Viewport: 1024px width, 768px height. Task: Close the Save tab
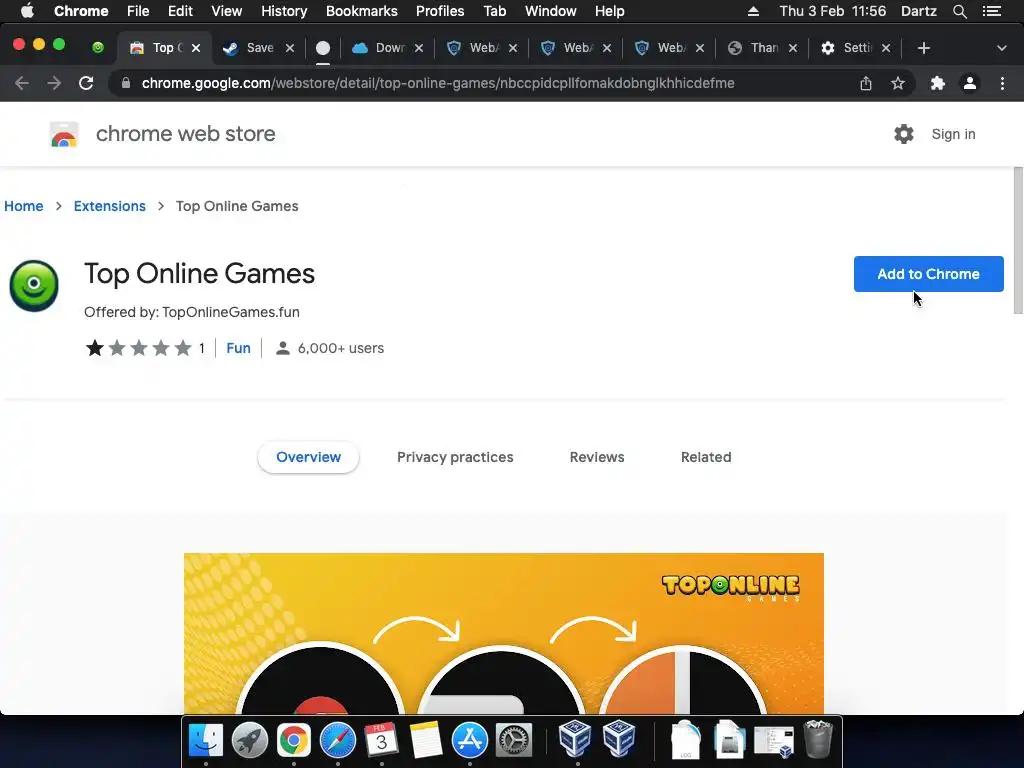click(290, 48)
